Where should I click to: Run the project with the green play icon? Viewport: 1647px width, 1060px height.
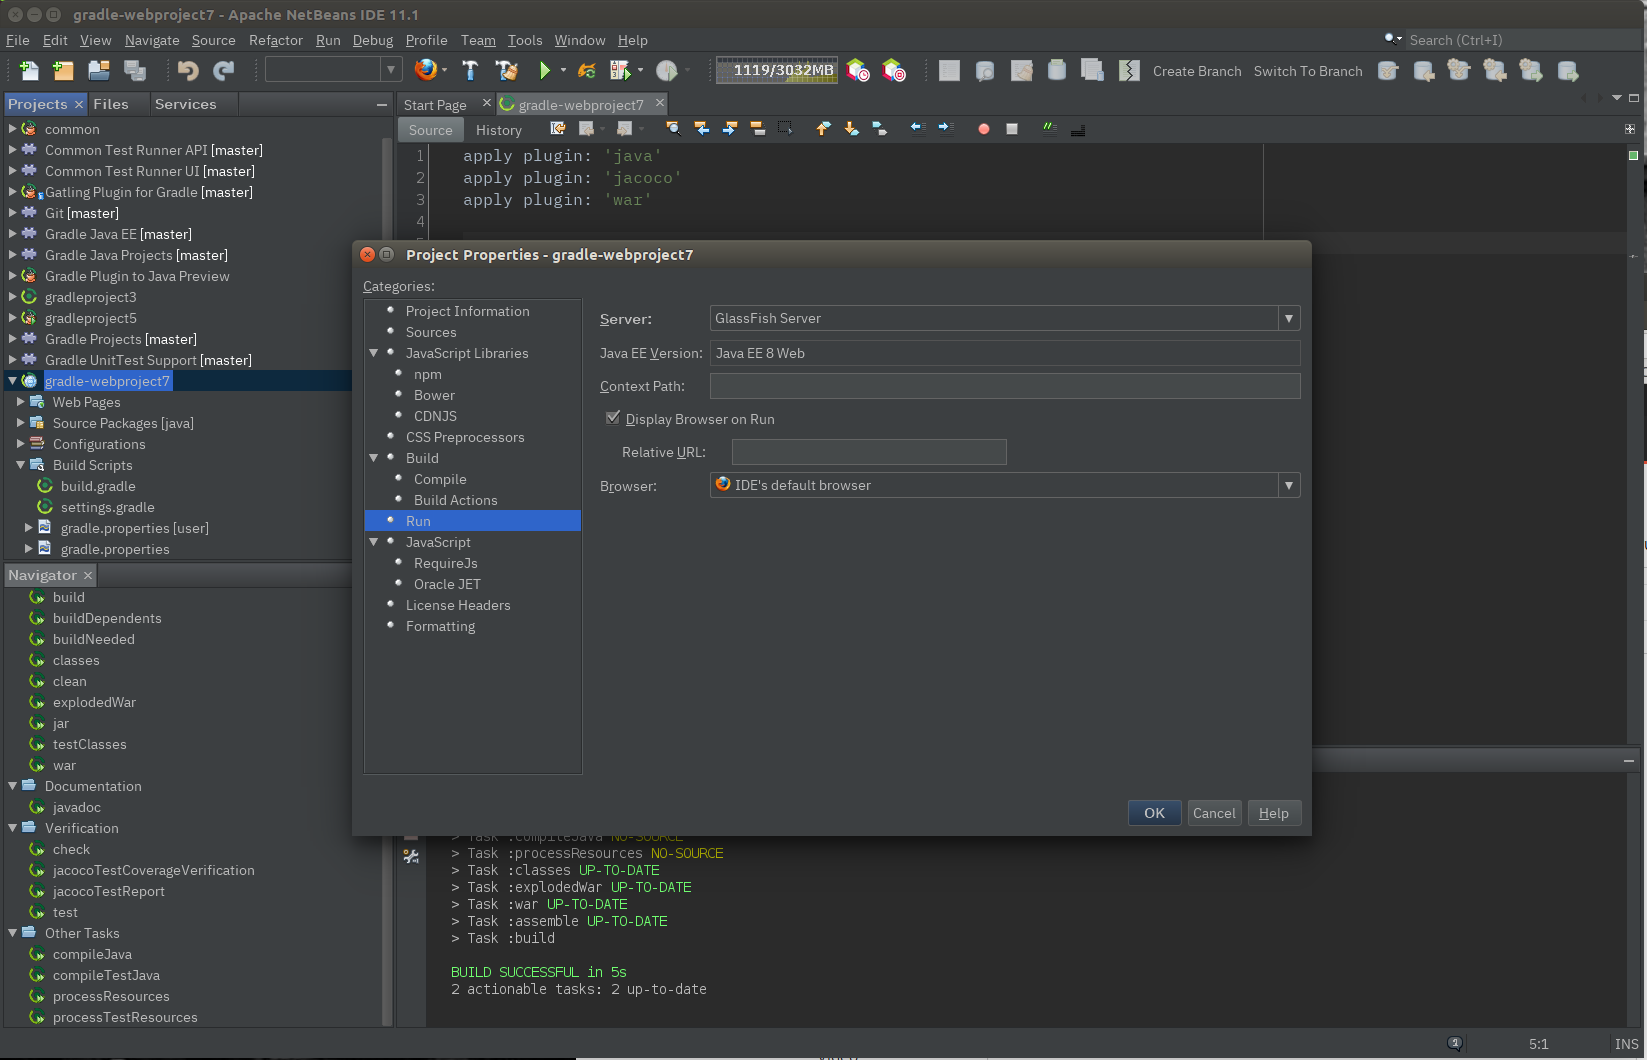tap(546, 70)
